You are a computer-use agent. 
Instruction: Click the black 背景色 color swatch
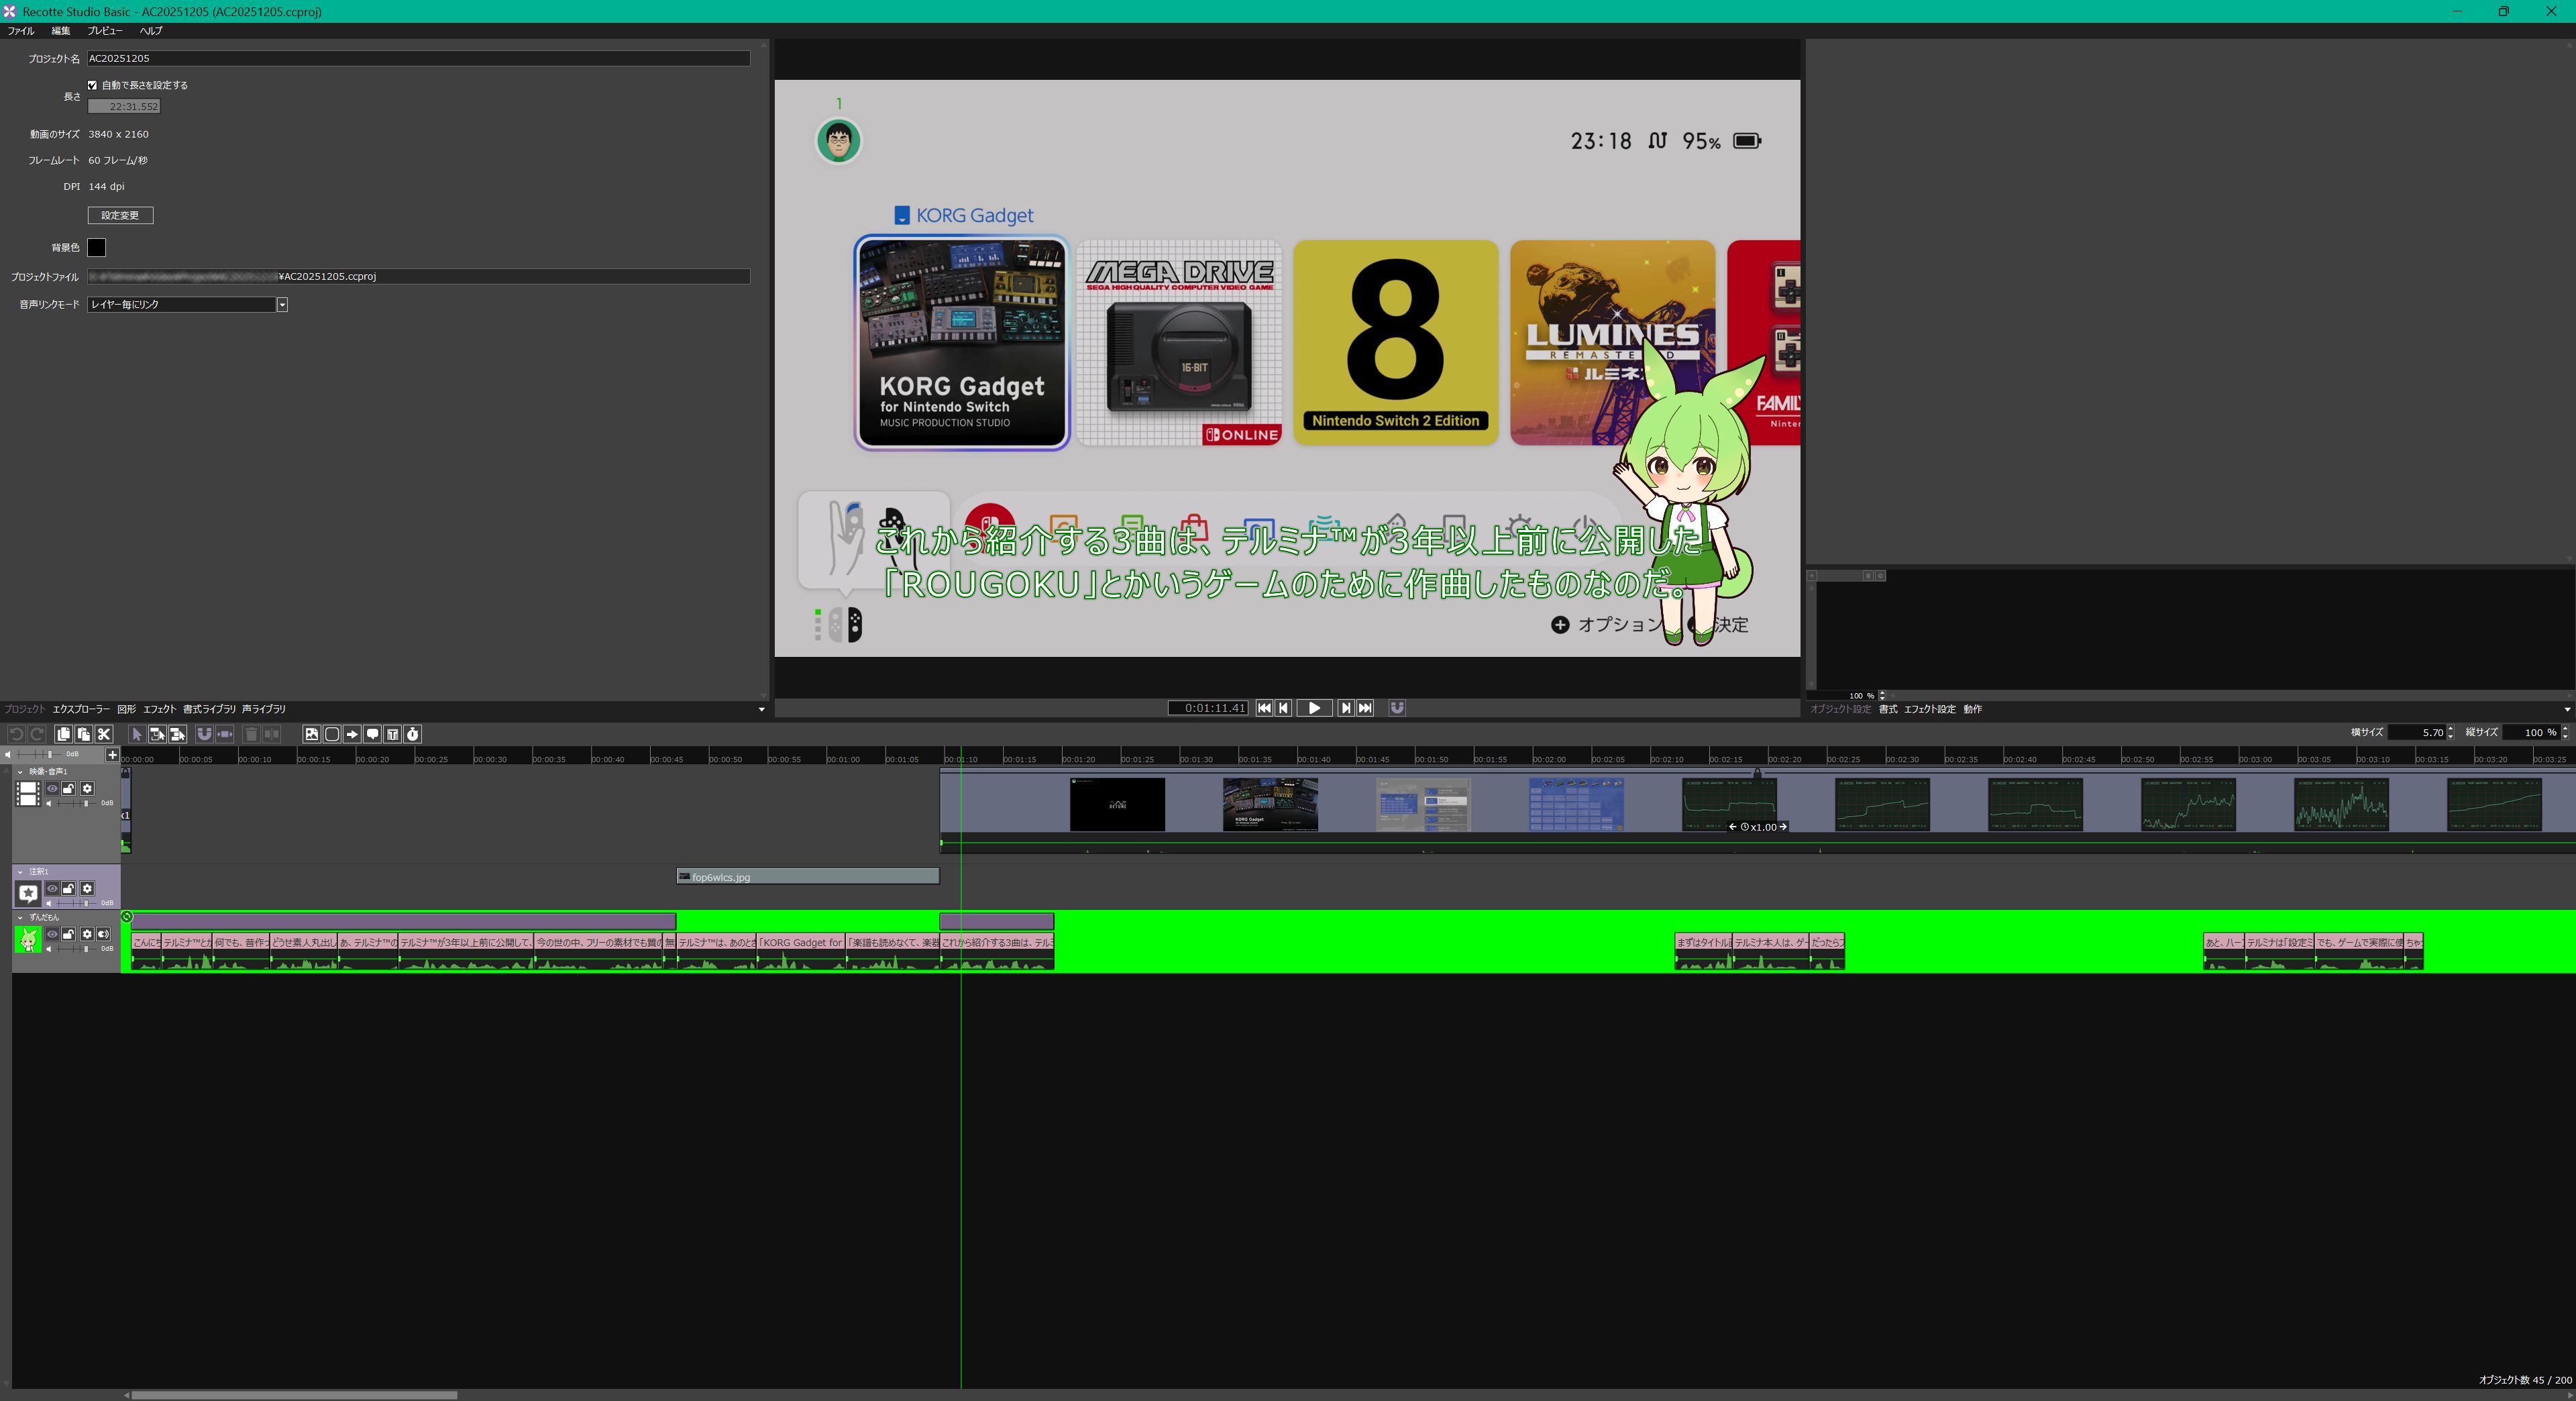pos(97,247)
